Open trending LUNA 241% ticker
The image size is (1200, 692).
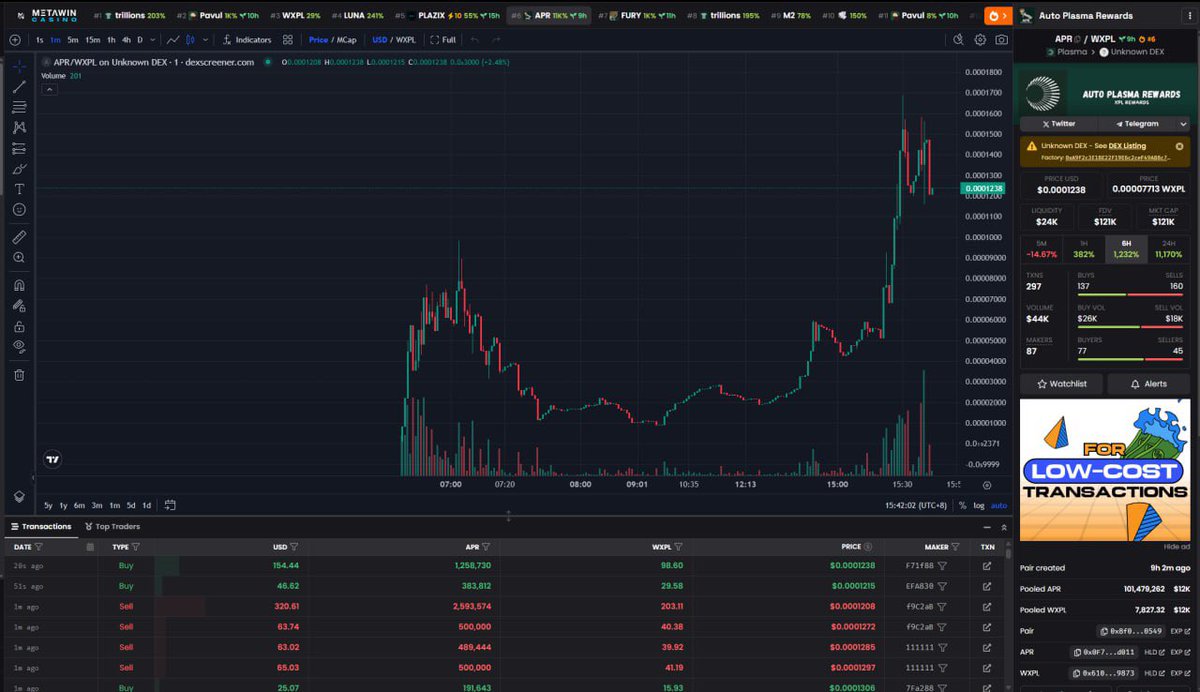point(358,16)
